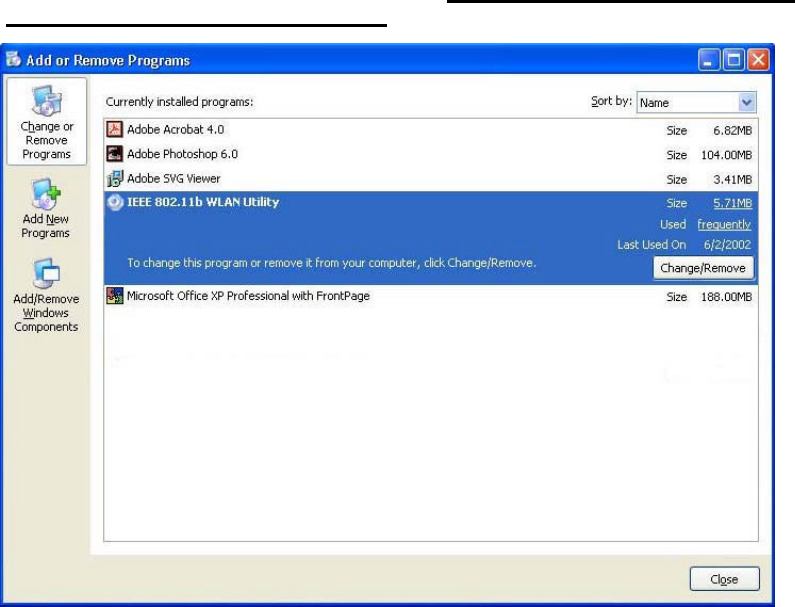Click the Sort by label
The width and height of the screenshot is (795, 607).
click(611, 101)
